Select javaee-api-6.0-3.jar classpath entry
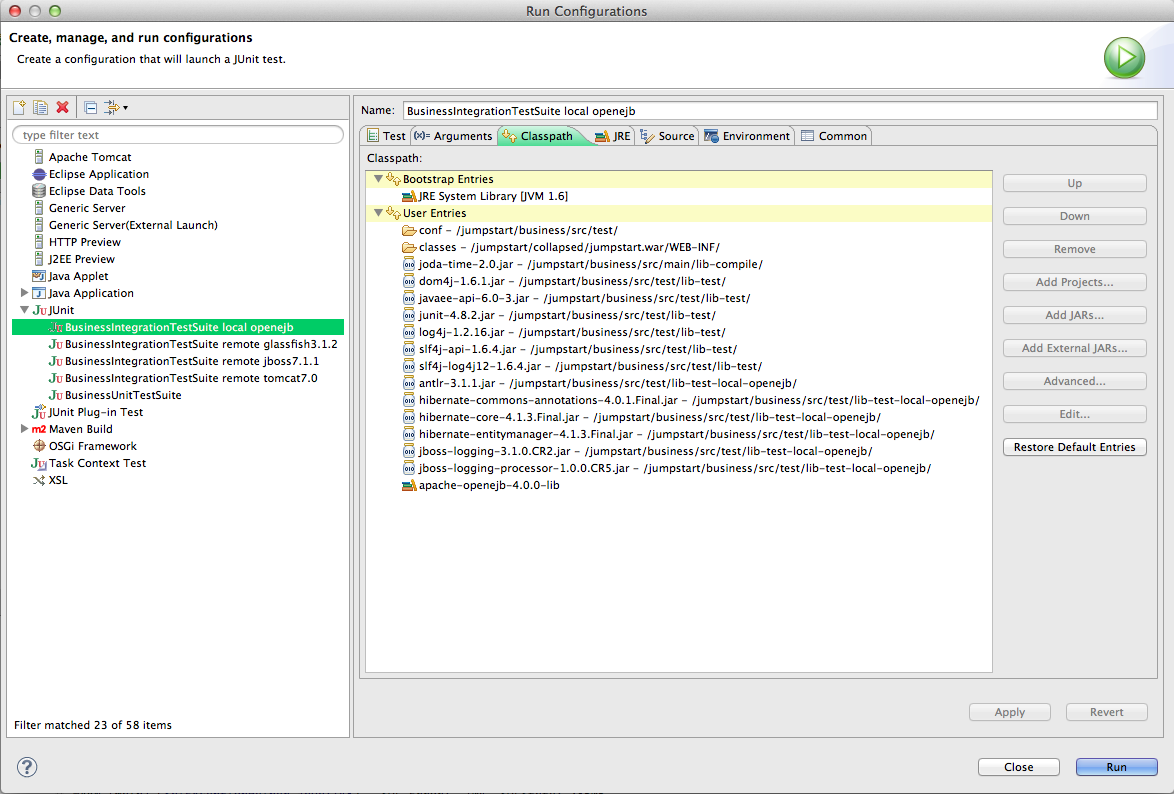Image resolution: width=1174 pixels, height=794 pixels. pyautogui.click(x=577, y=298)
